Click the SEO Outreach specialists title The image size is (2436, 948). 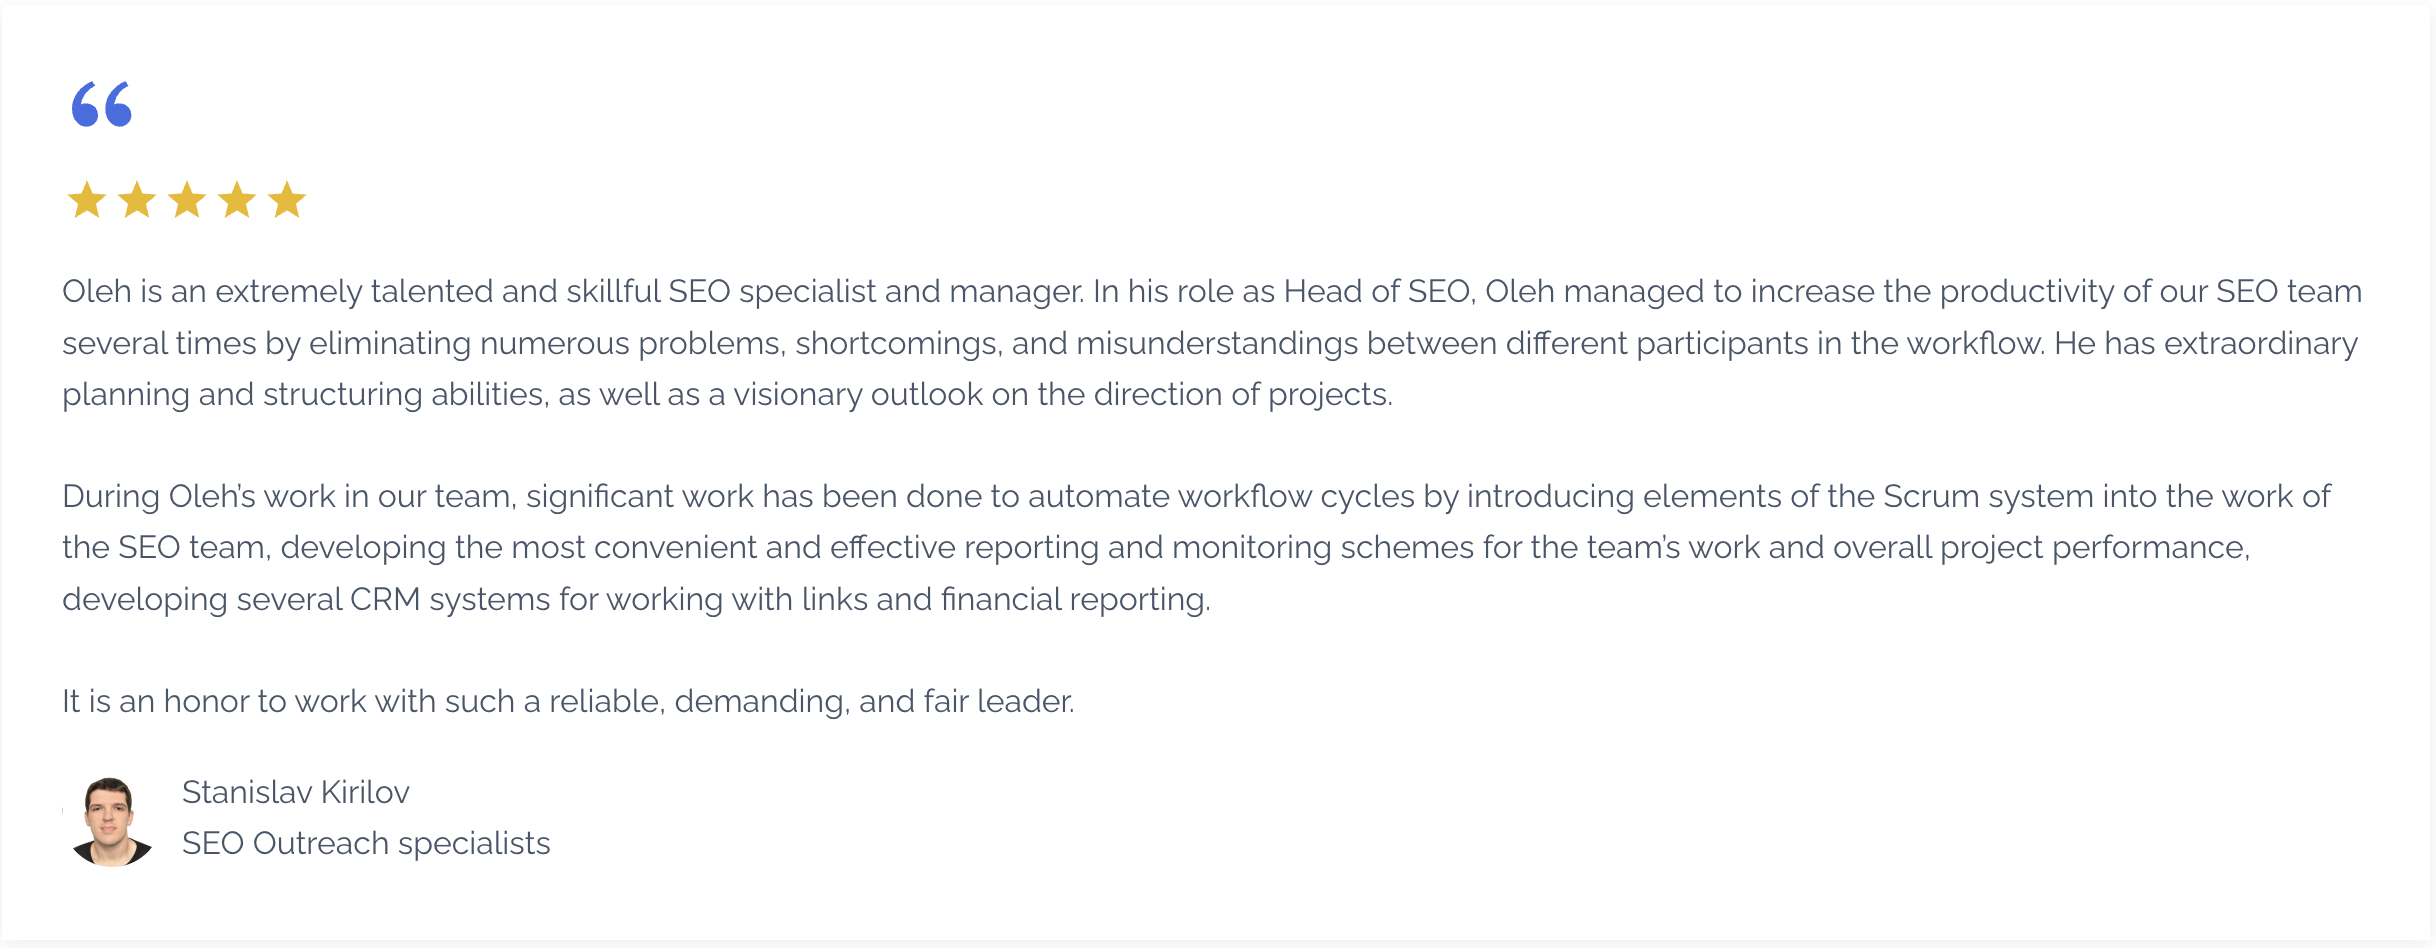click(366, 843)
